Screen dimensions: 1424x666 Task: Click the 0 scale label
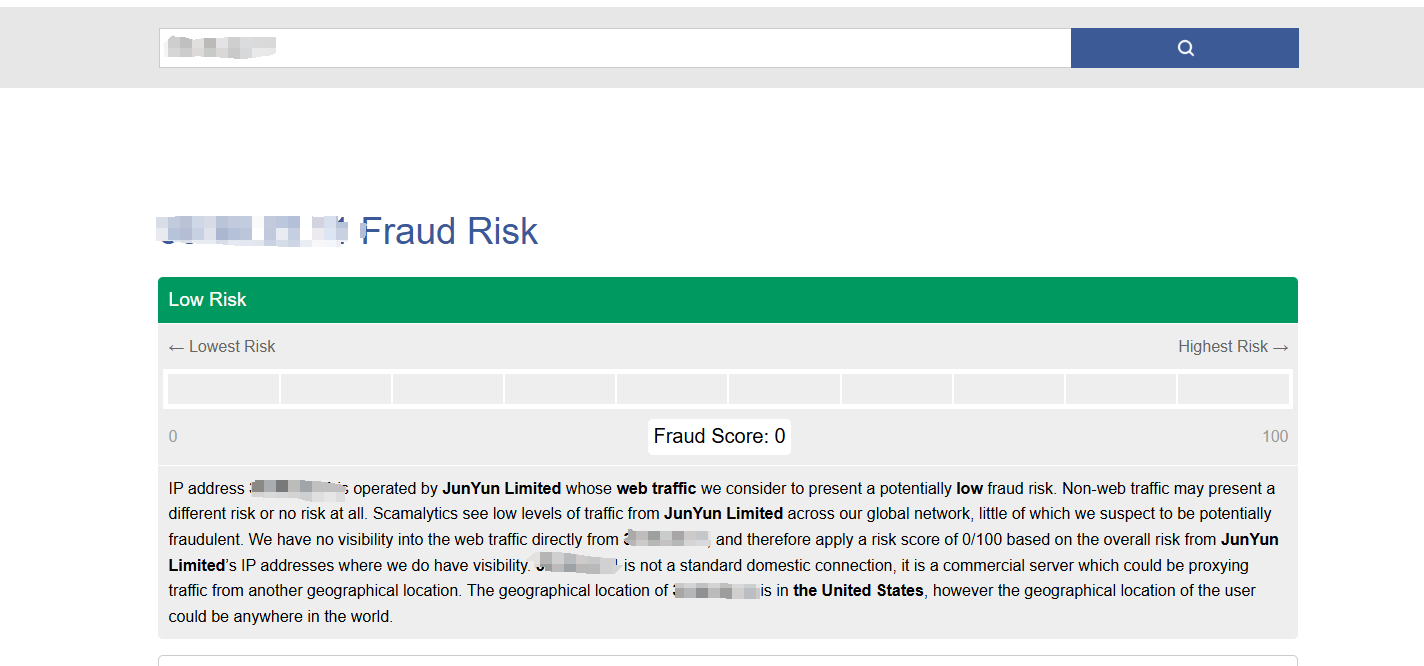173,437
